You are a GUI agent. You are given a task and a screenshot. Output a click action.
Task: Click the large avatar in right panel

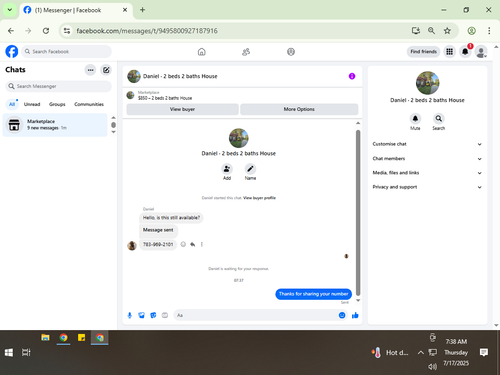427,83
